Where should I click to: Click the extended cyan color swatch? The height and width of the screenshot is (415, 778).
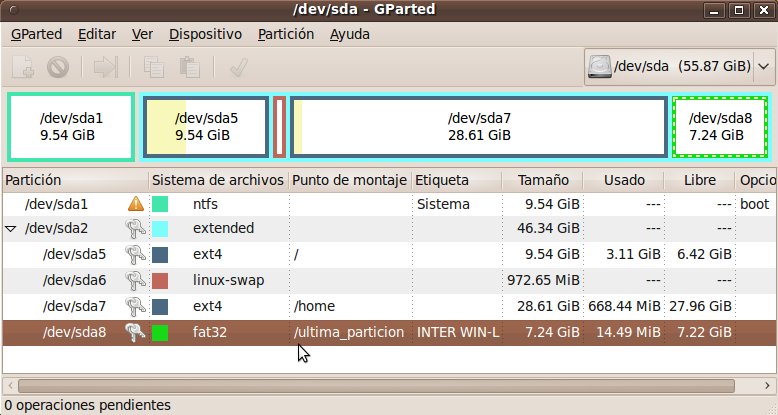pos(160,228)
